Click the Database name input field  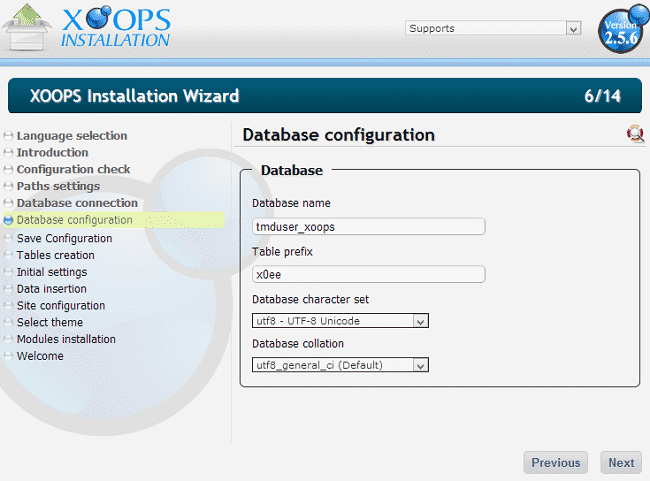click(x=369, y=226)
